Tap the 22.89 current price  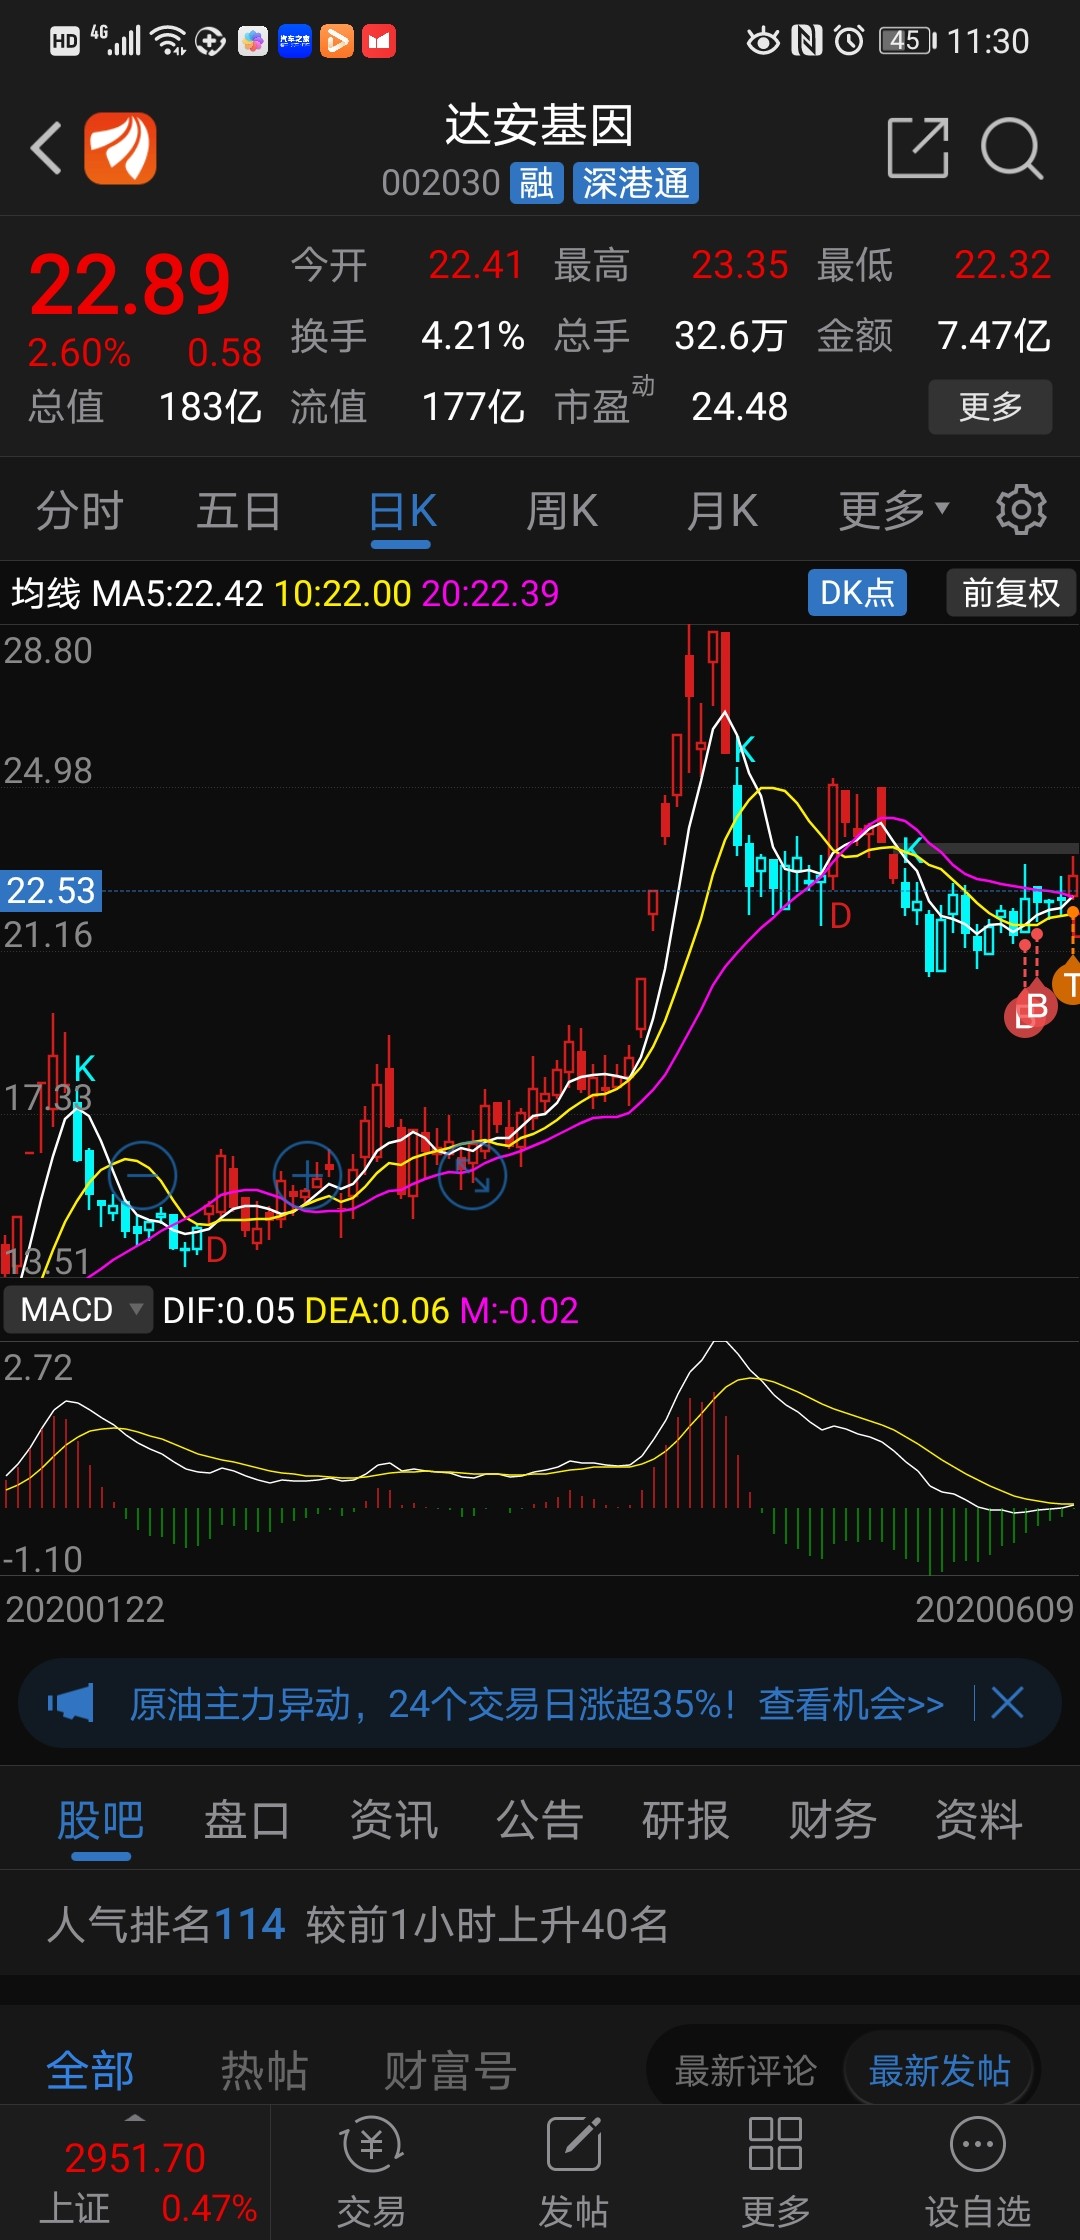[x=130, y=284]
